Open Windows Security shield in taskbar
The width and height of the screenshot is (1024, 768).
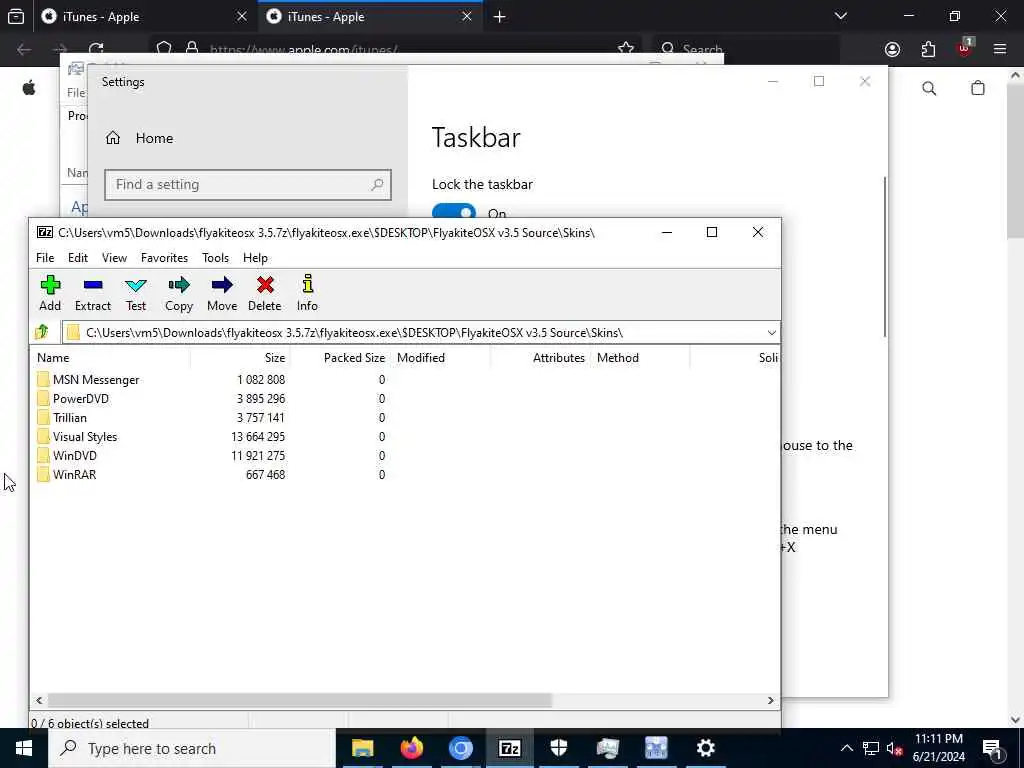[x=558, y=748]
